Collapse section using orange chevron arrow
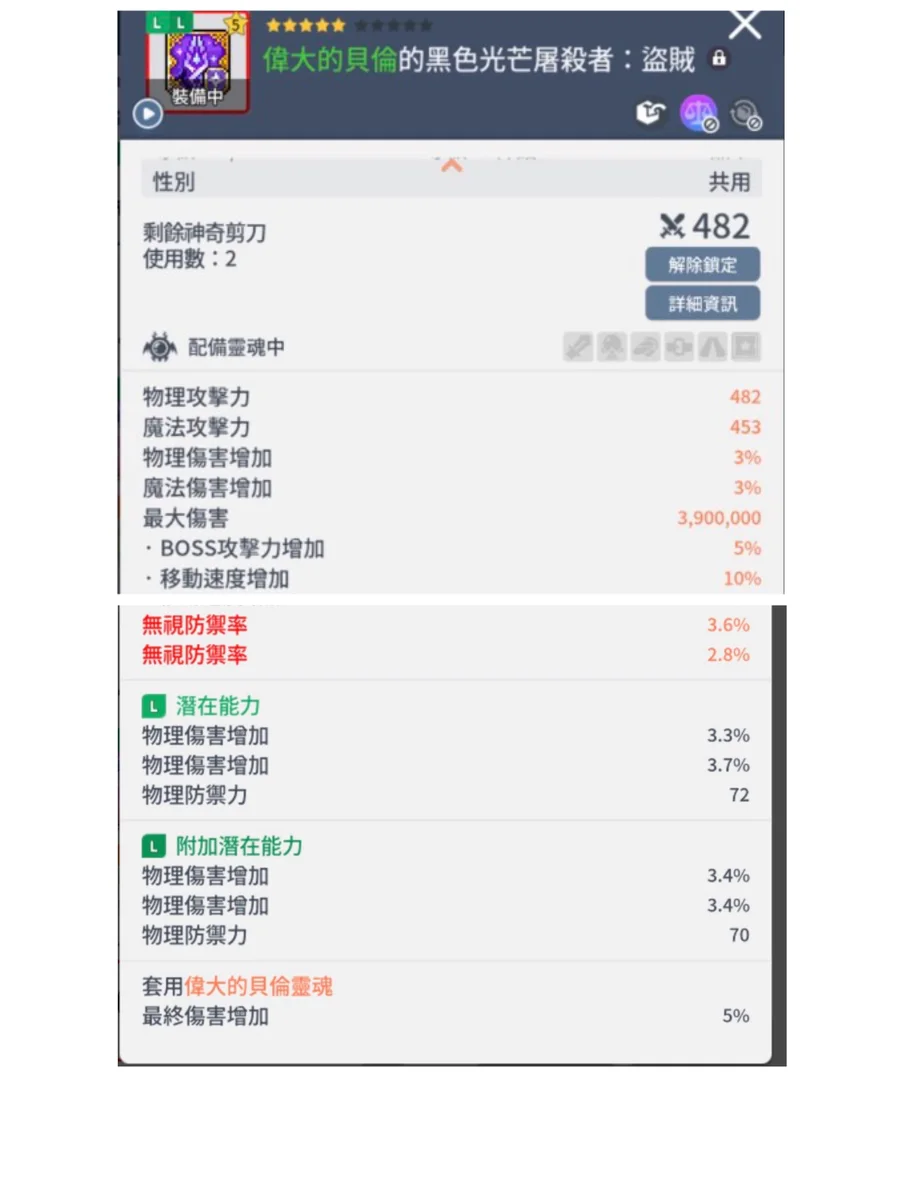 click(452, 165)
